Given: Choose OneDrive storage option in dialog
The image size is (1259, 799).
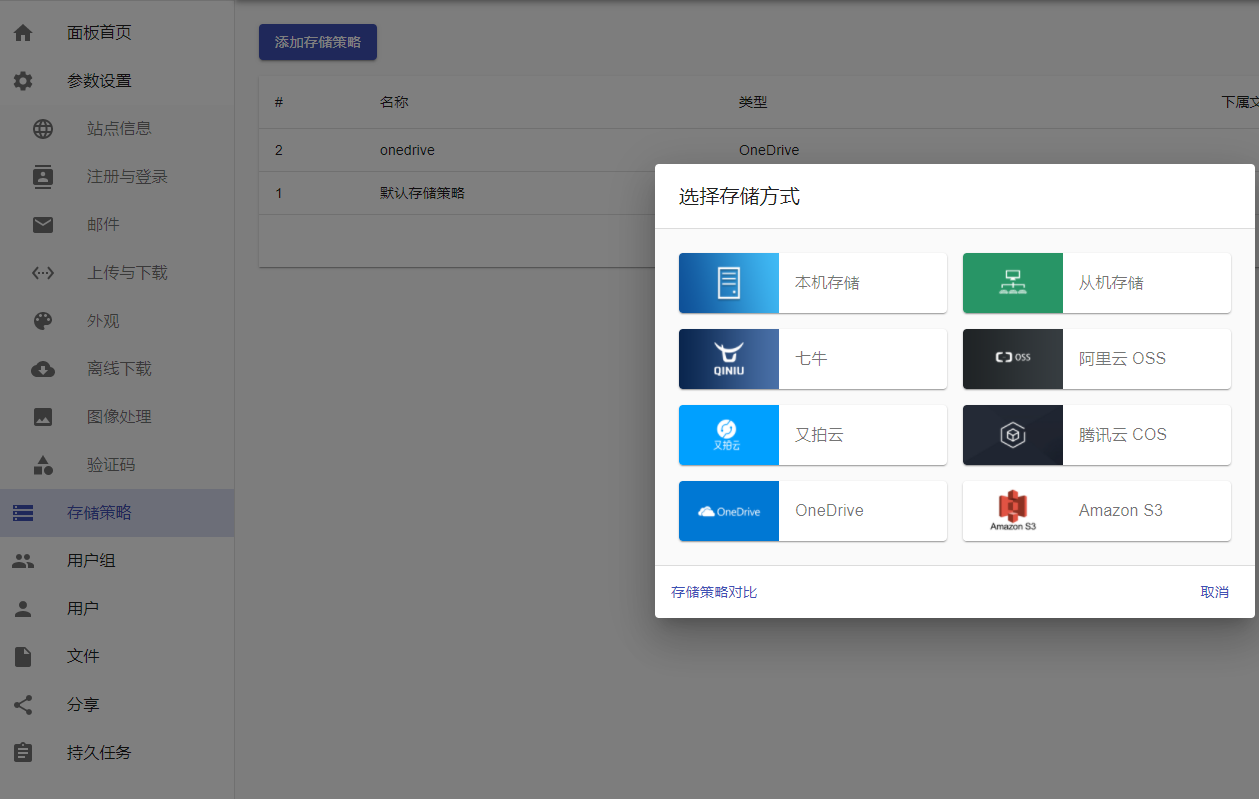Looking at the screenshot, I should pyautogui.click(x=813, y=511).
